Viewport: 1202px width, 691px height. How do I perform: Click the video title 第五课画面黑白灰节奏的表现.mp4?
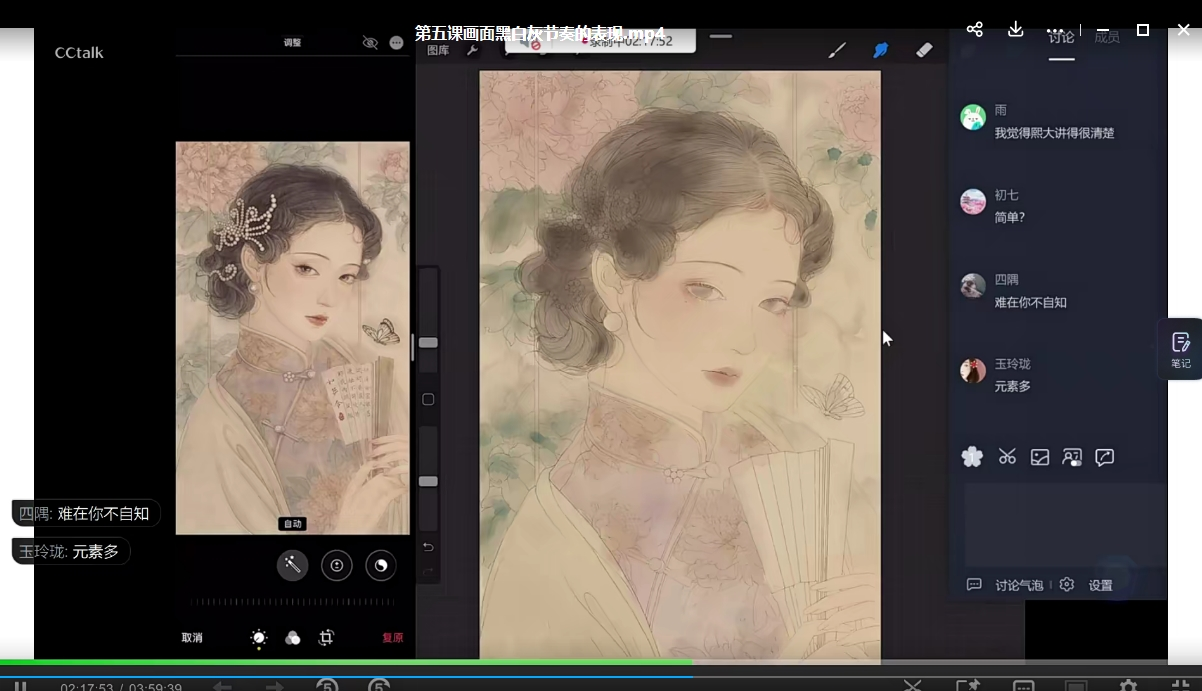(540, 33)
